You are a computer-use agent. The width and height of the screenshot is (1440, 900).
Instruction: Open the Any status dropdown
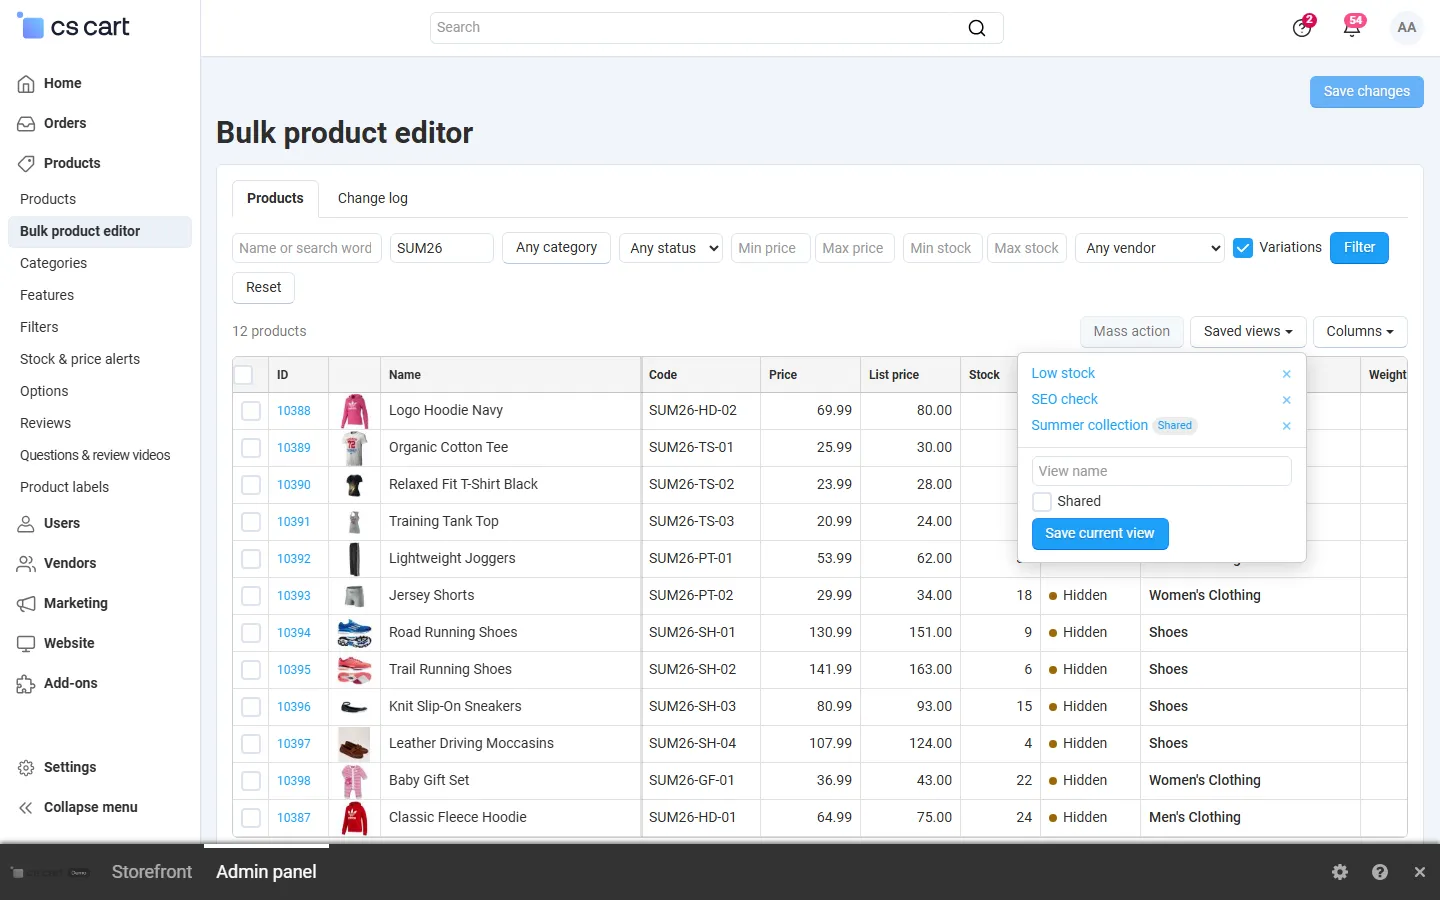coord(671,248)
